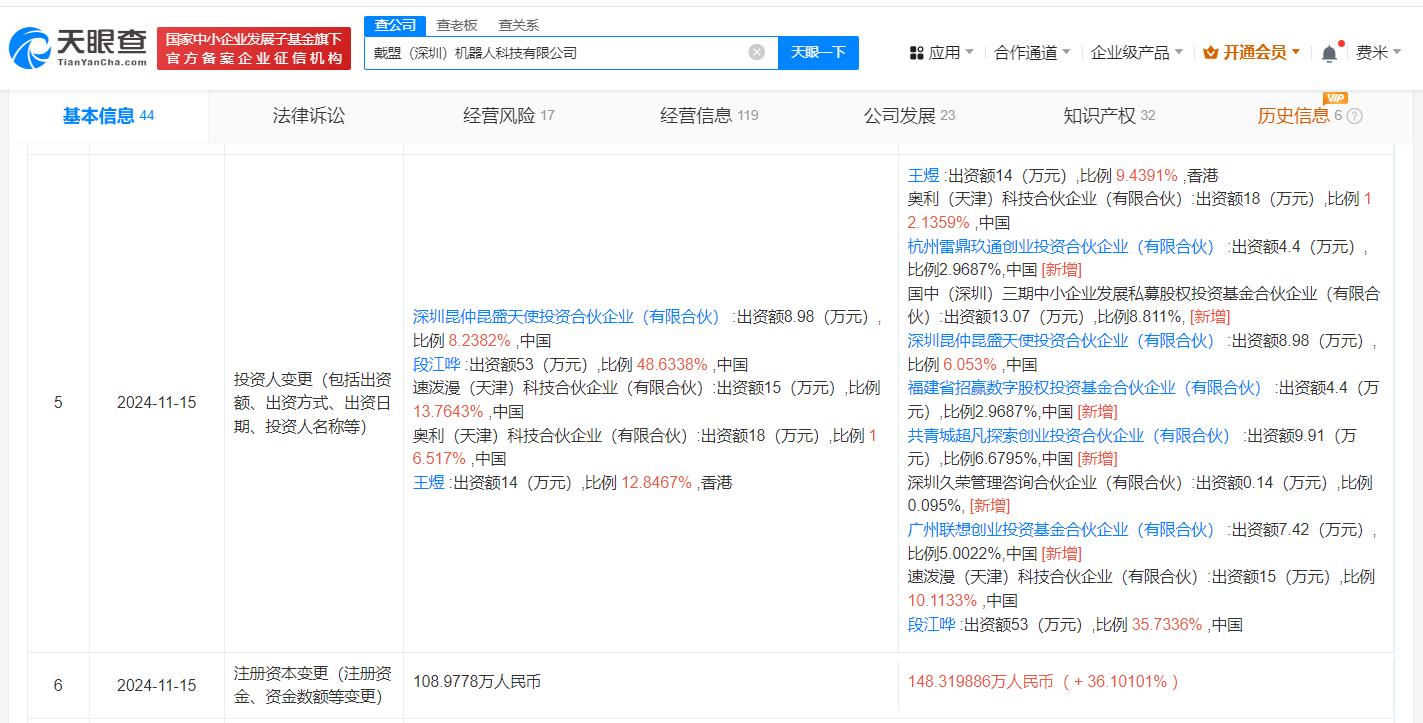
Task: Click the 注册资本变更 change item cell
Action: click(x=312, y=685)
